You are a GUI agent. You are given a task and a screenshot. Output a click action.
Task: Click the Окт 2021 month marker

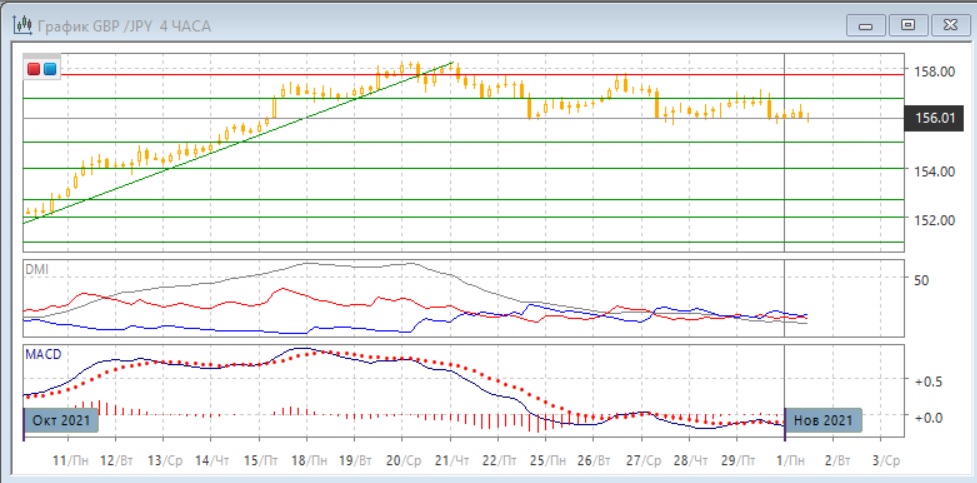(59, 420)
